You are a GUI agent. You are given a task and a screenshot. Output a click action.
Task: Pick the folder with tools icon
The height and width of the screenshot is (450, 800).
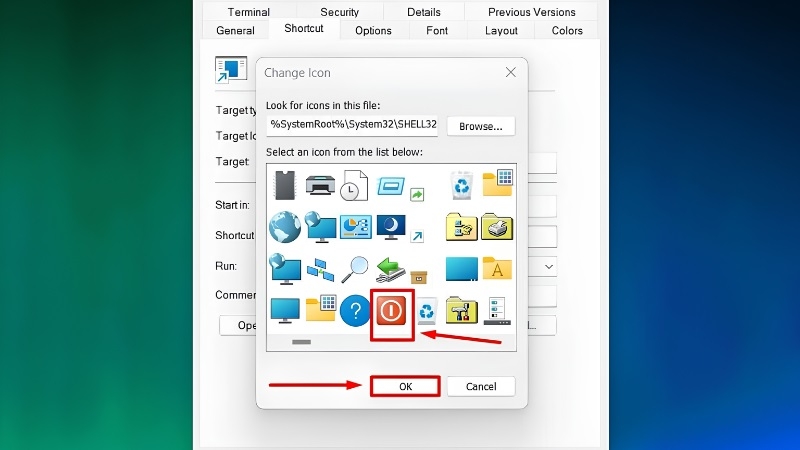(x=462, y=310)
